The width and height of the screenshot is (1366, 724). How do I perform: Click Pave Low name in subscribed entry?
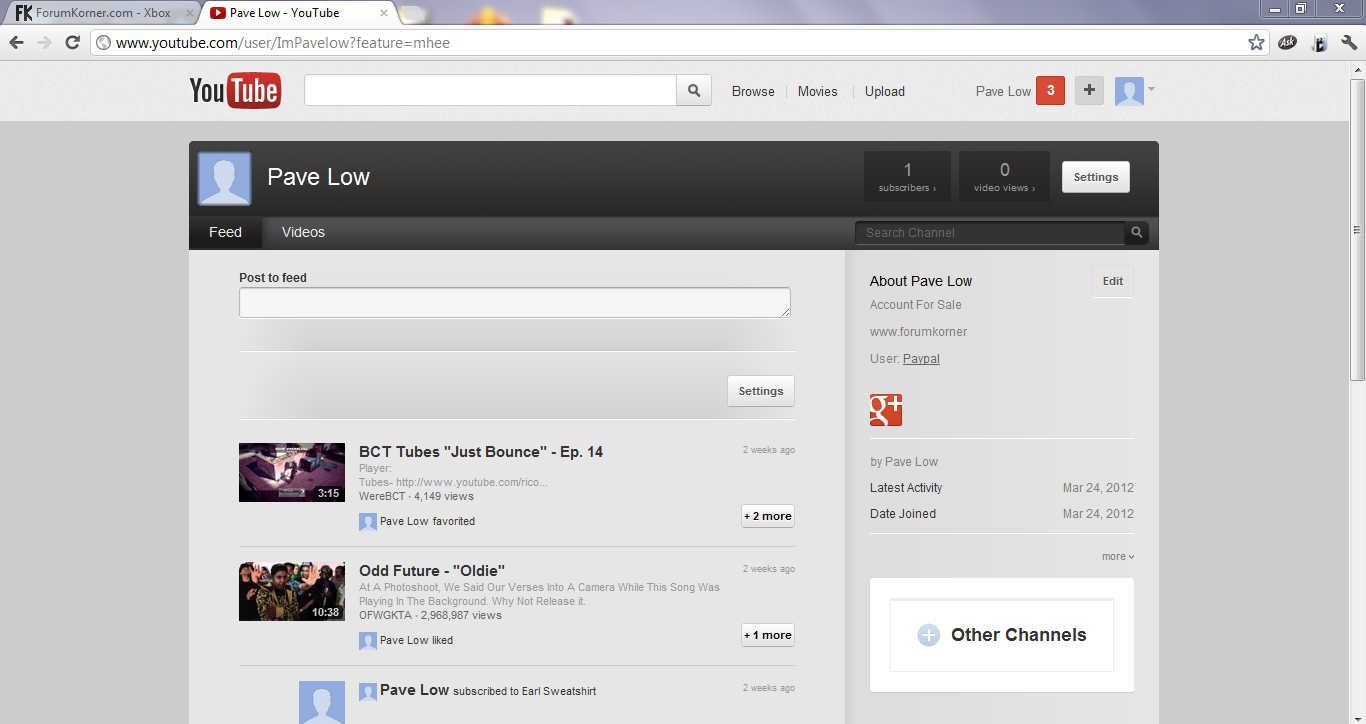[x=414, y=690]
